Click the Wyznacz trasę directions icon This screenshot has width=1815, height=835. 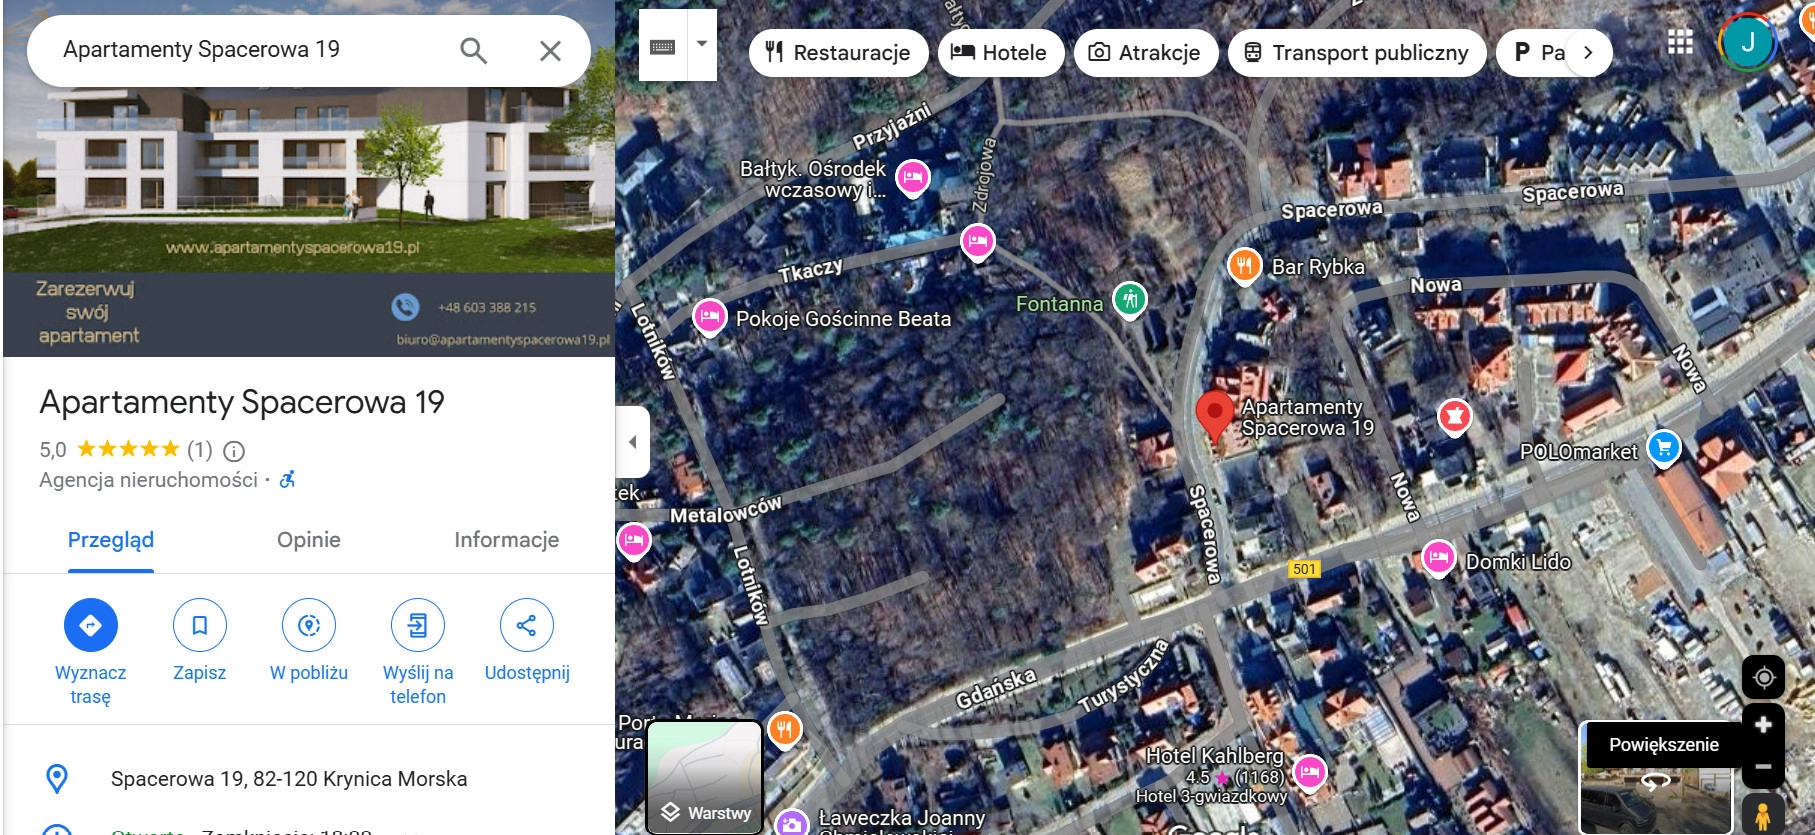[x=90, y=625]
